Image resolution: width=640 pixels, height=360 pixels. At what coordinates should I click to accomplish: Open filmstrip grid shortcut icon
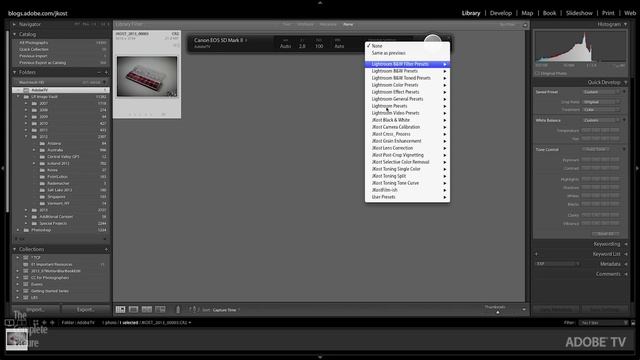pos(36,322)
